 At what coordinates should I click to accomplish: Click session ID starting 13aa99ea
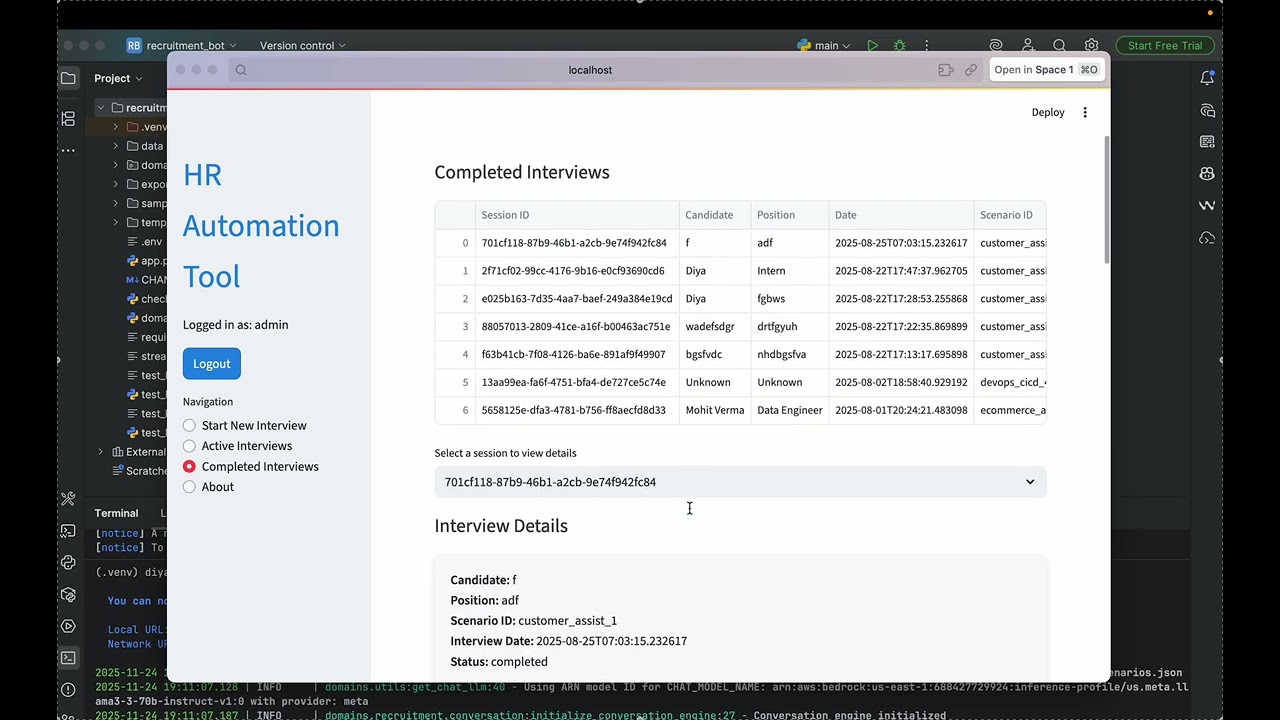point(577,382)
